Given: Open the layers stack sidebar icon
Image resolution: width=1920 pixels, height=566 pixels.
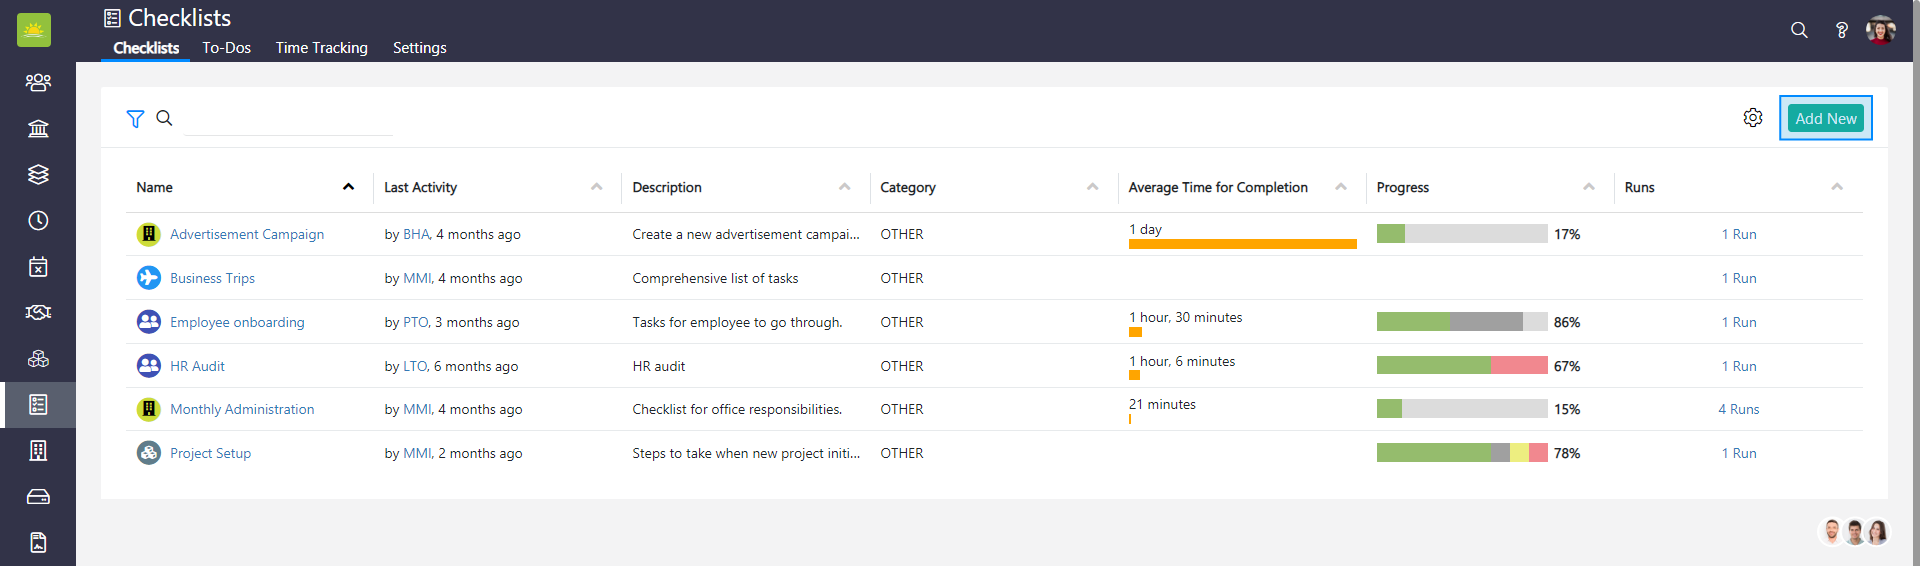Looking at the screenshot, I should point(38,174).
